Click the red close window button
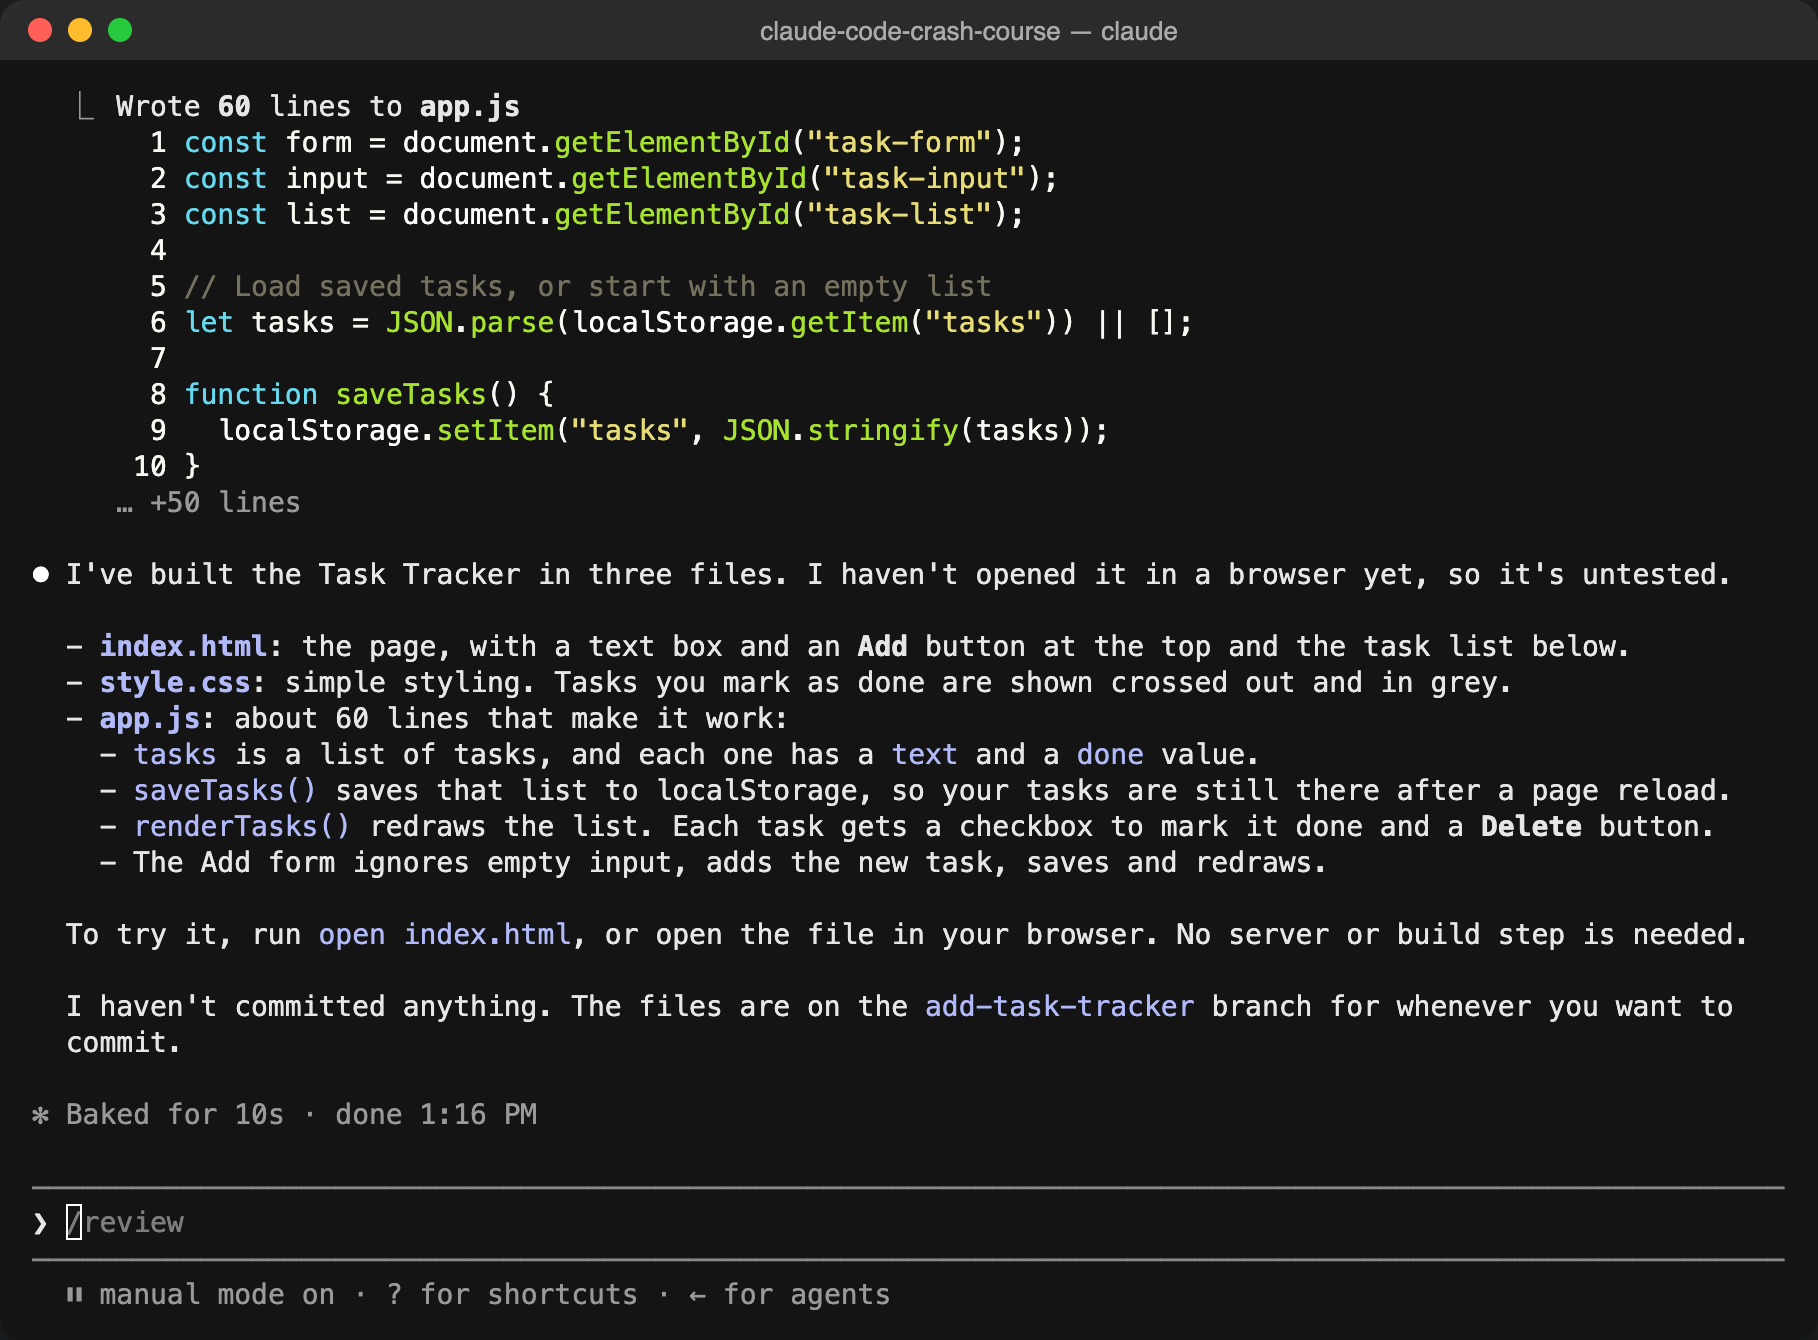The image size is (1818, 1340). tap(40, 30)
